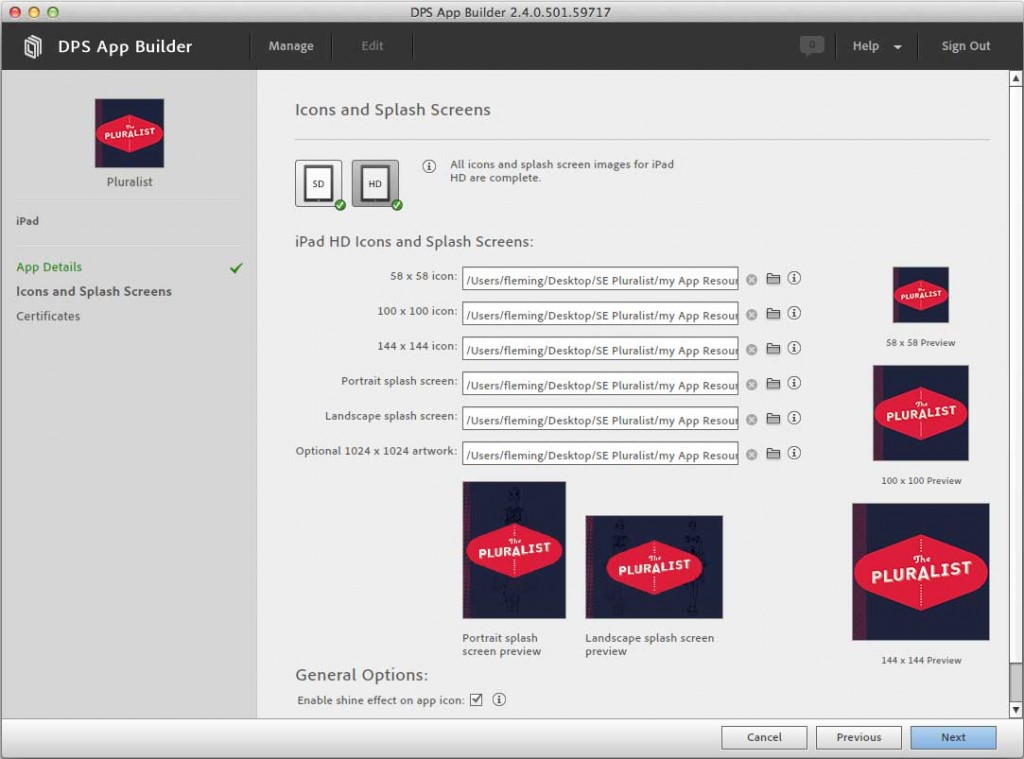Viewport: 1024px width, 759px height.
Task: Go to Icons and Splash Screens step
Action: [x=94, y=291]
